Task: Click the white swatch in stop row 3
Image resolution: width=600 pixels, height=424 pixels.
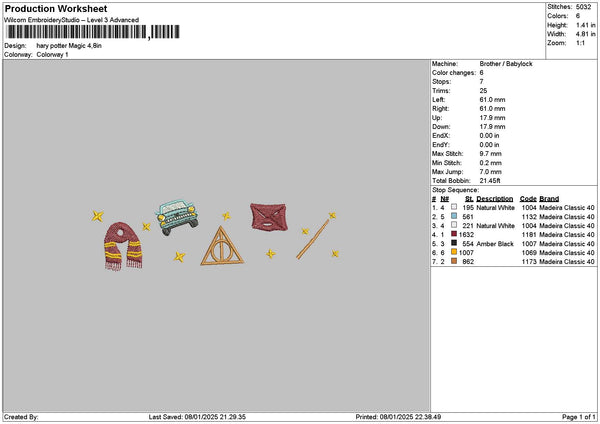Action: pyautogui.click(x=454, y=225)
